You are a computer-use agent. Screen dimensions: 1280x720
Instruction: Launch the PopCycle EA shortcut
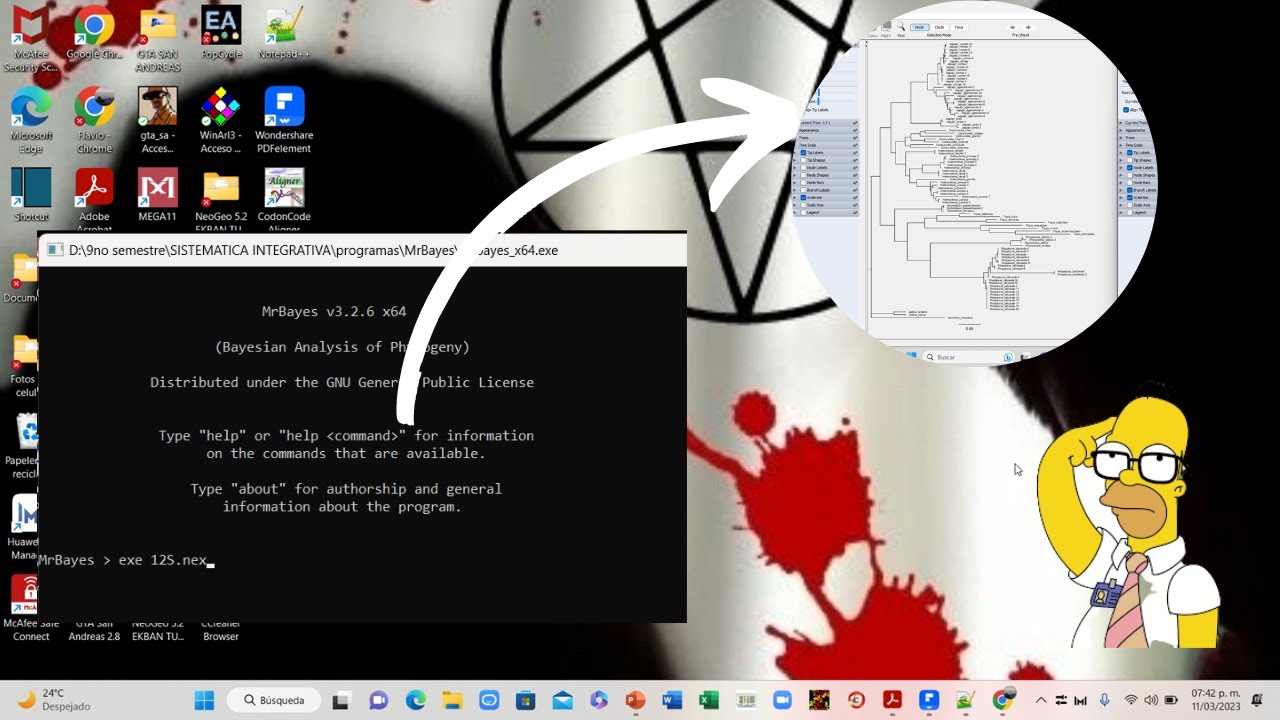(221, 33)
